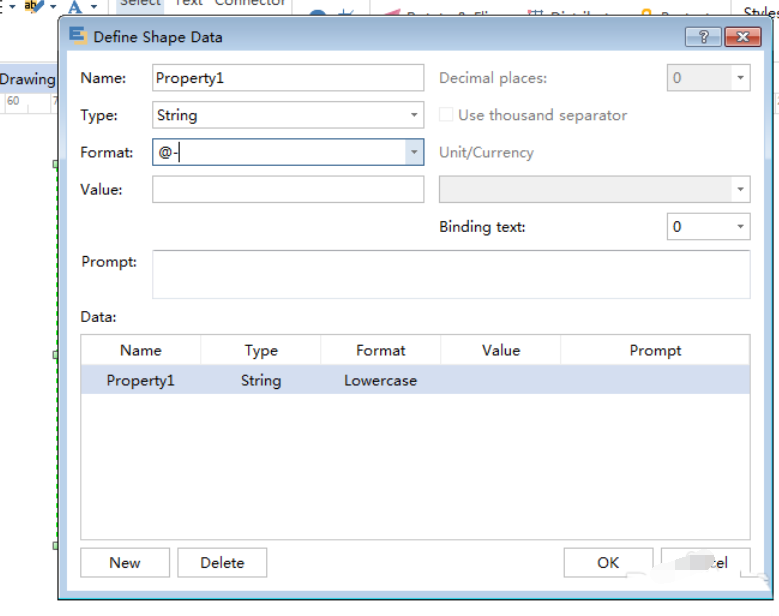The width and height of the screenshot is (779, 616).
Task: Open the Decimal places dropdown
Action: [x=739, y=78]
